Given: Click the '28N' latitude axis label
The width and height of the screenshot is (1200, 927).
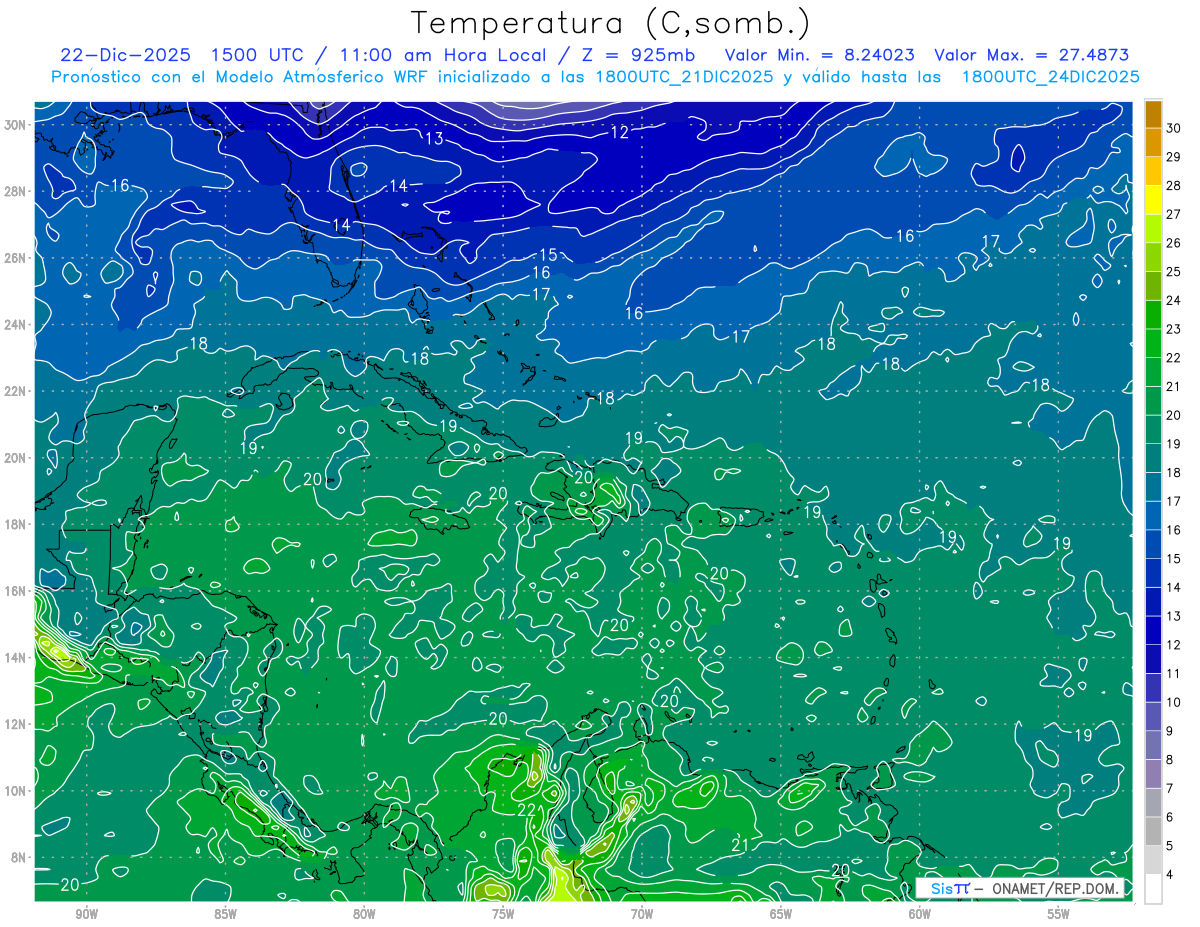Looking at the screenshot, I should (15, 191).
